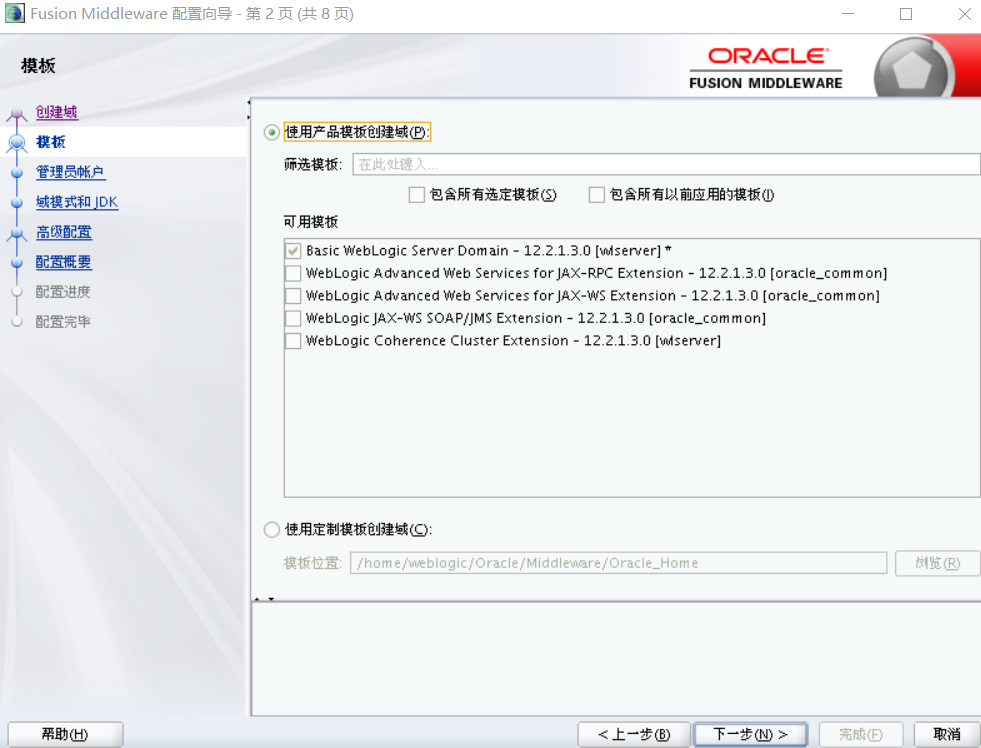
Task: Minimize the configuration wizard window
Action: click(x=848, y=14)
